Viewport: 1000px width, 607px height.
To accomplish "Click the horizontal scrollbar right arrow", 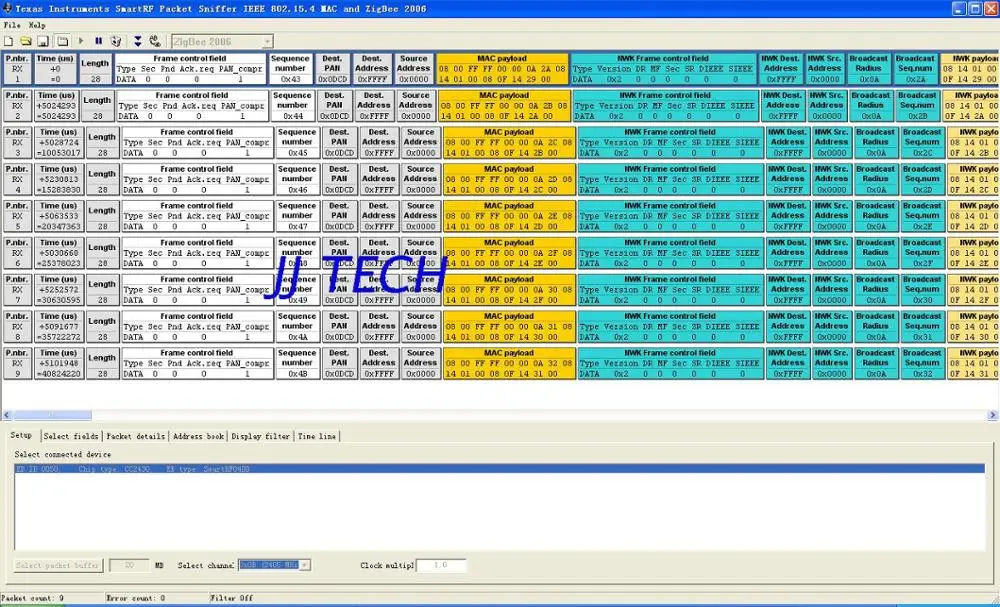I will pos(992,415).
